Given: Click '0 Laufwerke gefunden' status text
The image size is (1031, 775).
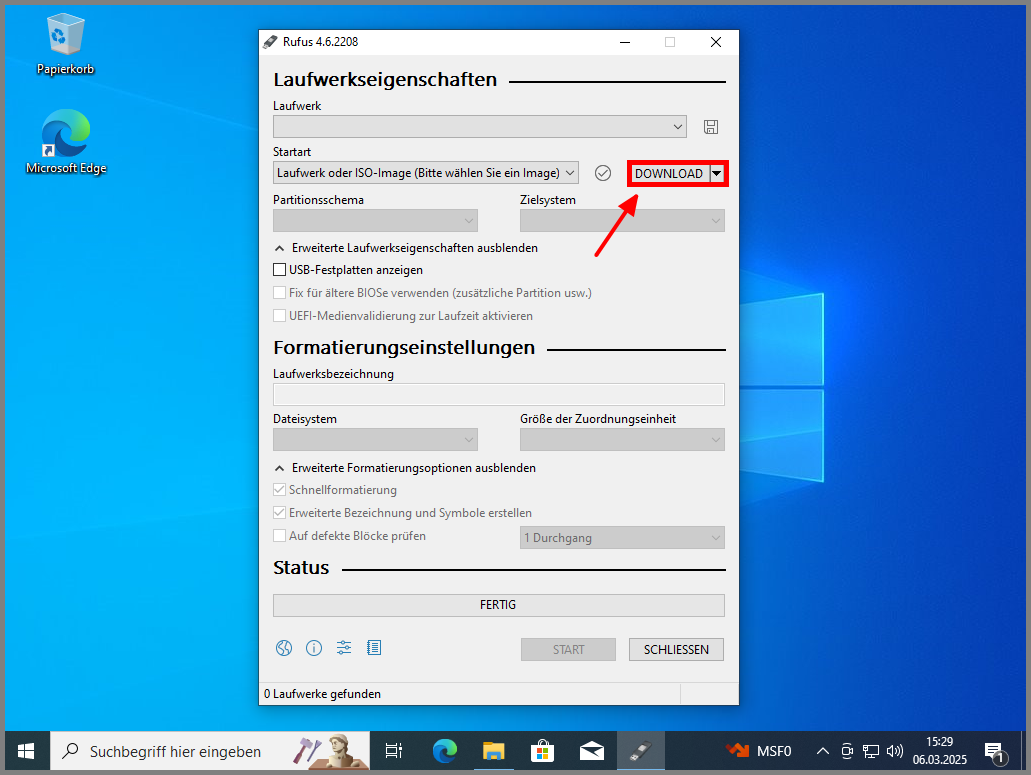Looking at the screenshot, I should point(322,693).
